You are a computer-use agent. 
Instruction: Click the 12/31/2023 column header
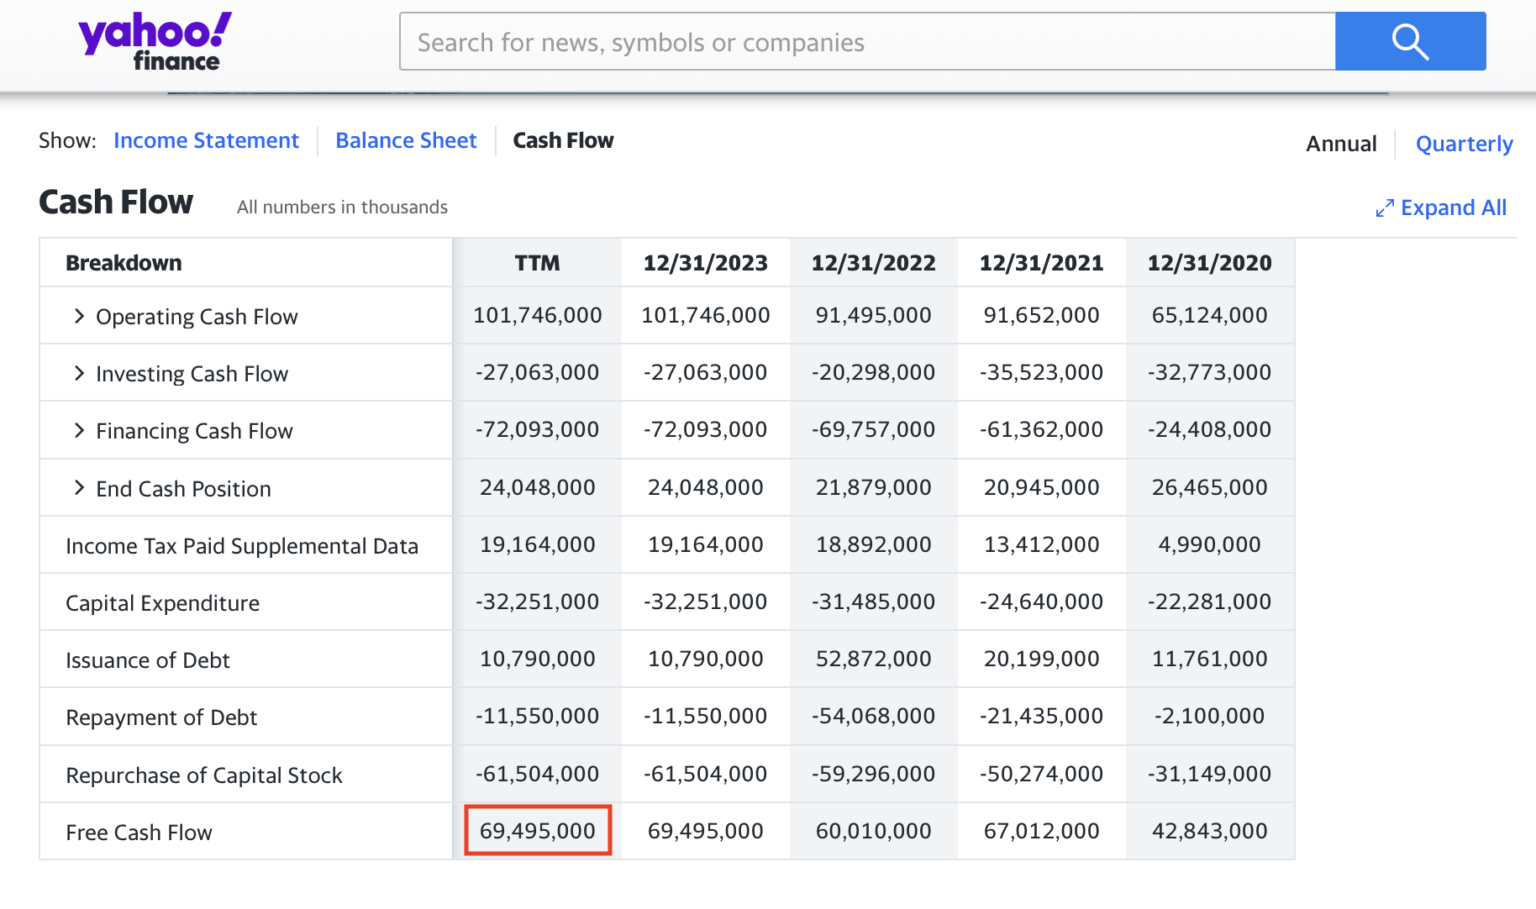click(705, 263)
